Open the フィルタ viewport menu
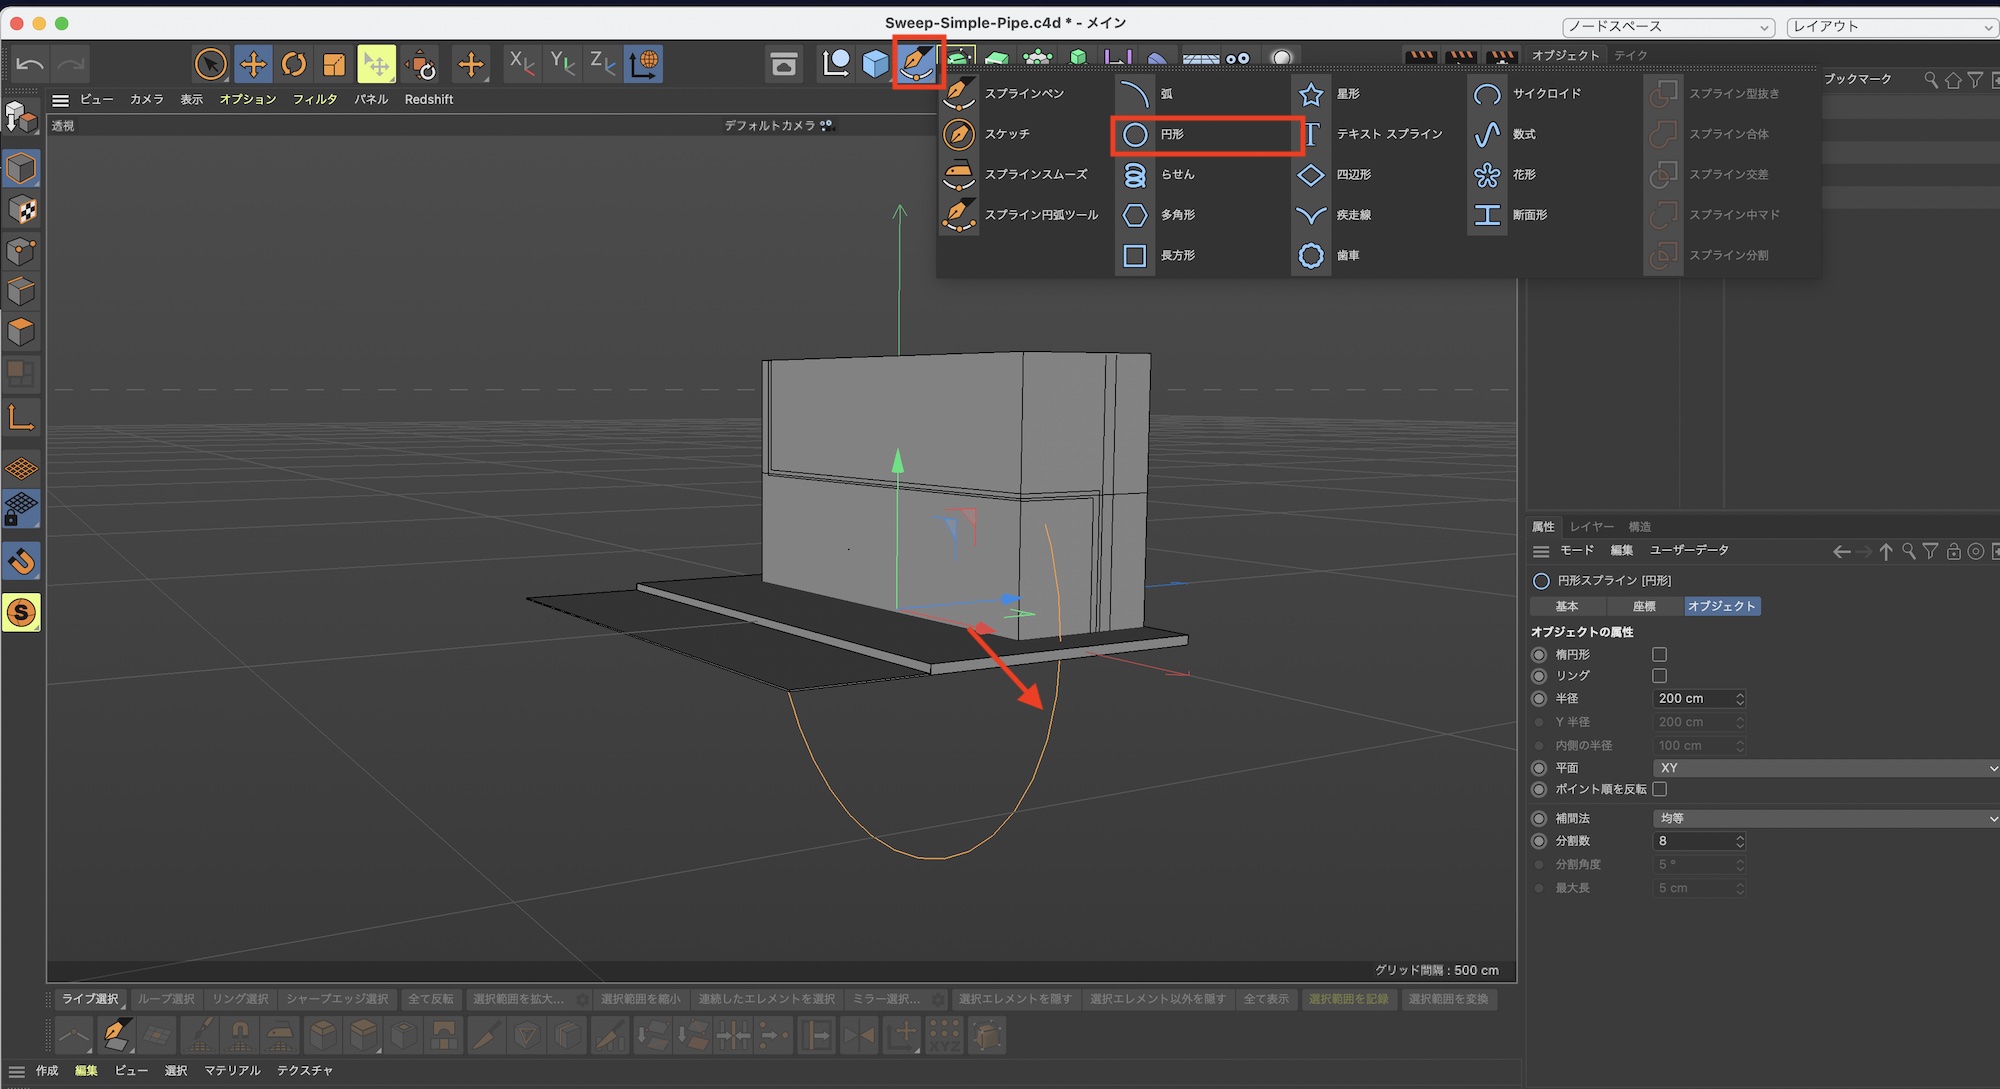Screen dimensions: 2000x1089 click(315, 99)
